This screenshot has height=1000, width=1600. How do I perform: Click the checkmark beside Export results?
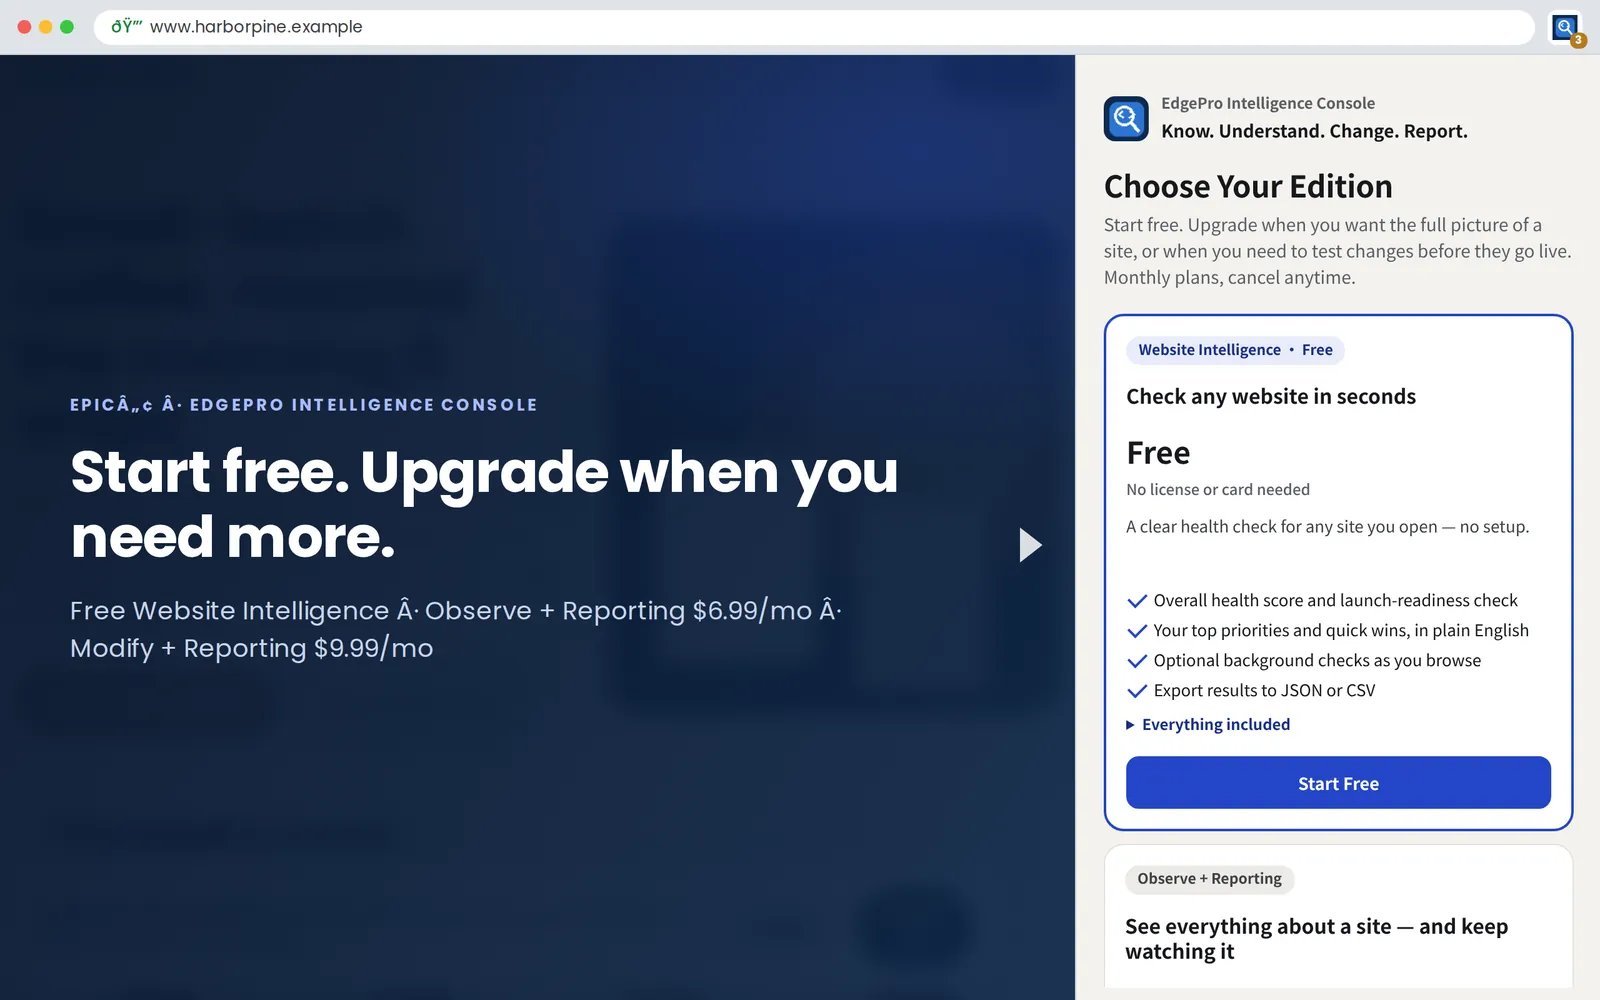tap(1137, 691)
